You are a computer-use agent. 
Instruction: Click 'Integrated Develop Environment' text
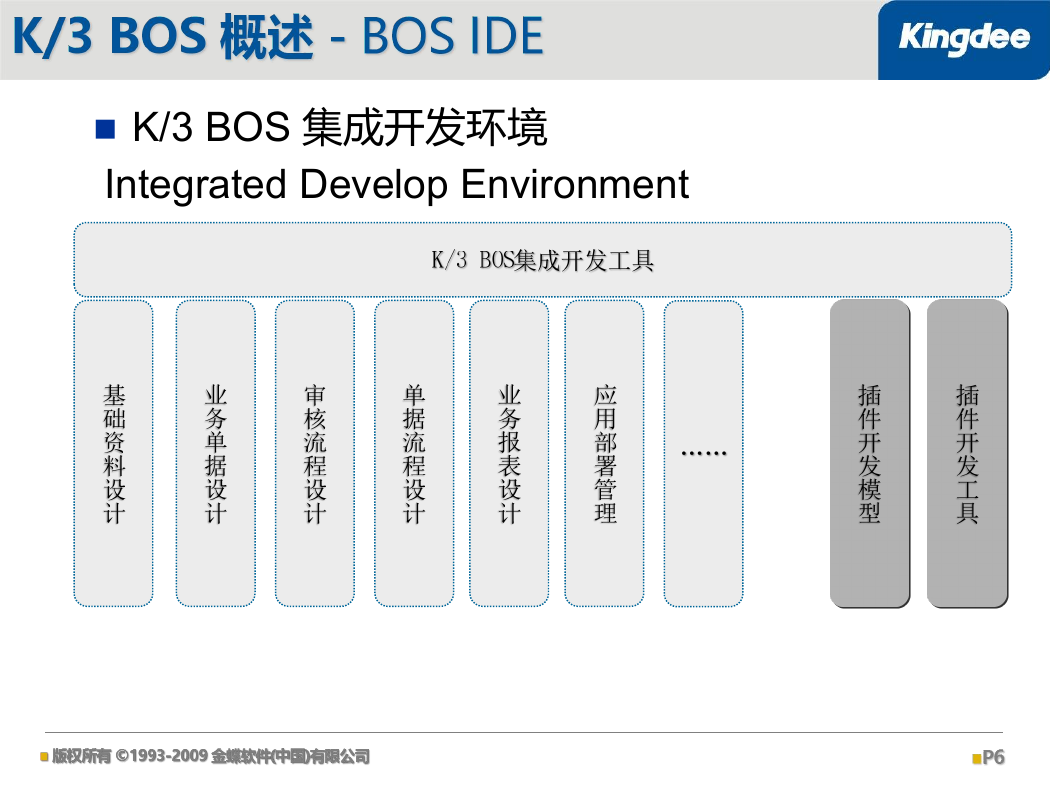point(397,184)
